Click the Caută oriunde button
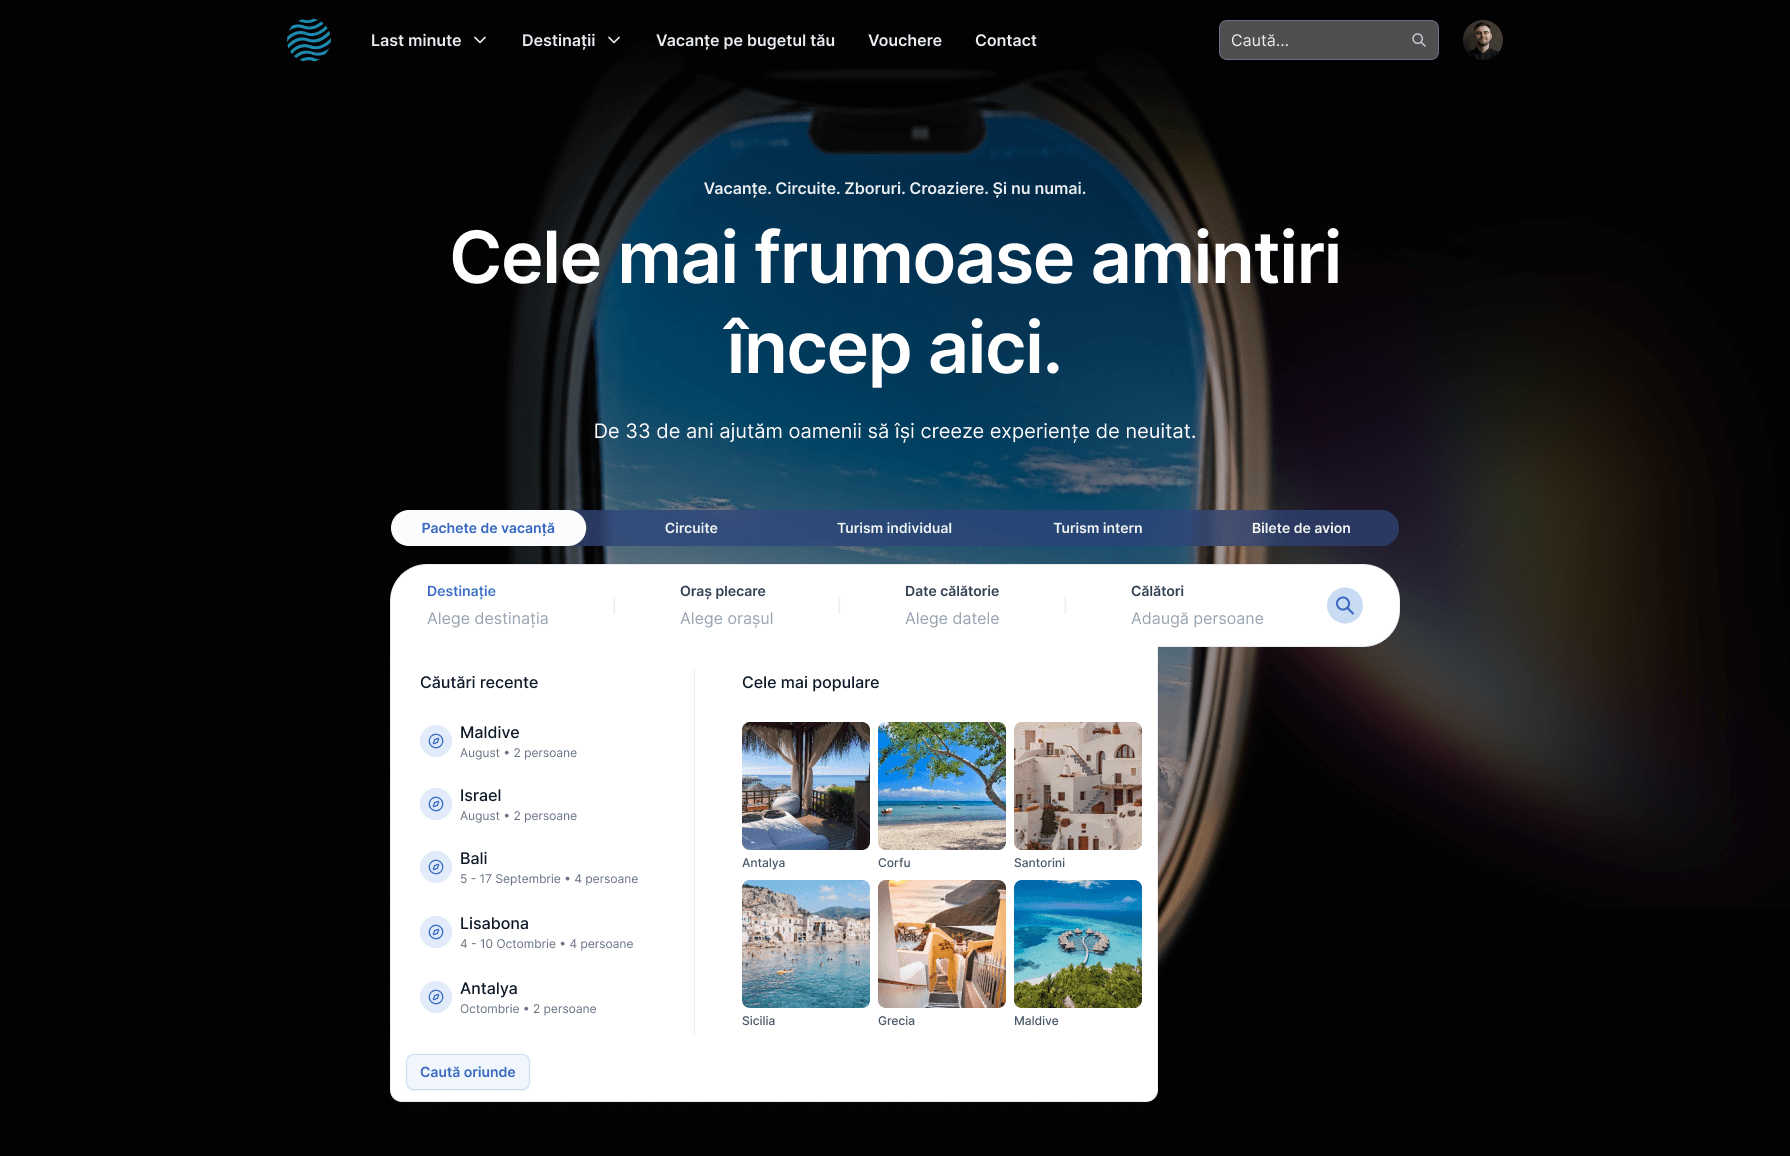 pos(468,1072)
